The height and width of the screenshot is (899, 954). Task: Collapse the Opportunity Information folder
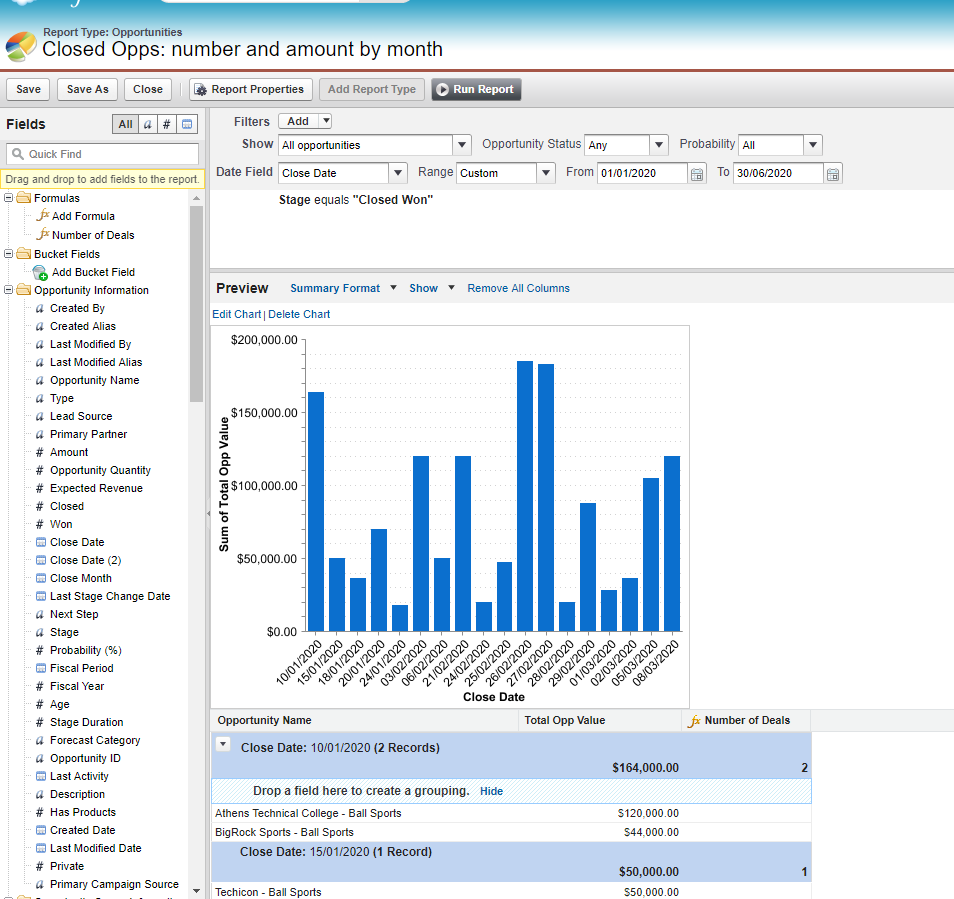coord(9,290)
